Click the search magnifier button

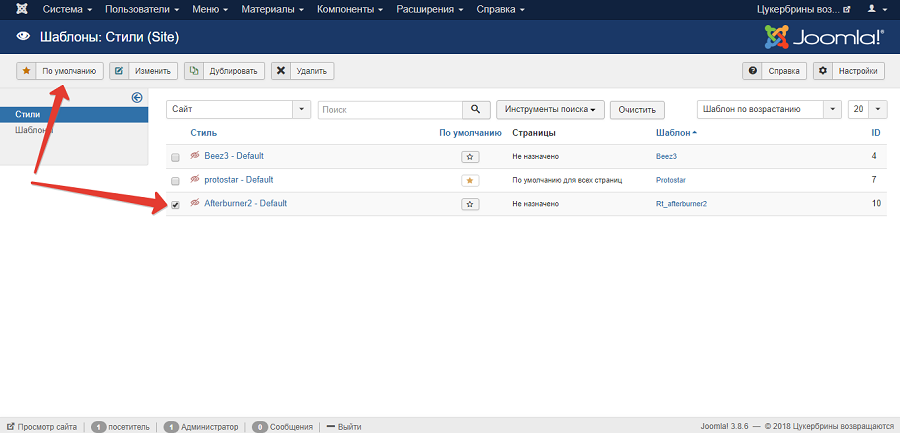pyautogui.click(x=476, y=109)
